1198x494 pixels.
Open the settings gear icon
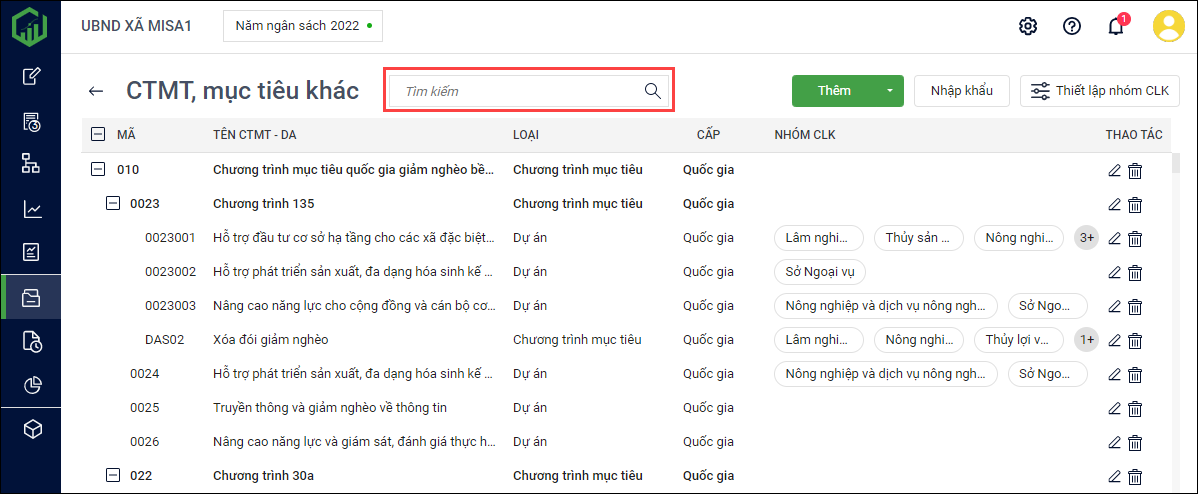(x=1028, y=26)
